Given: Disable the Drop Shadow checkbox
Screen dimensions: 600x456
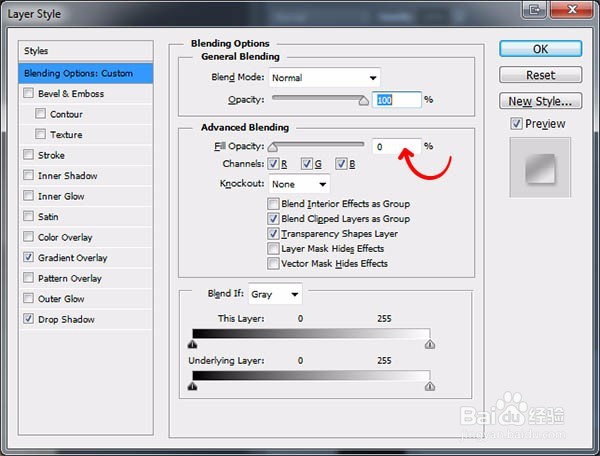Looking at the screenshot, I should 28,319.
